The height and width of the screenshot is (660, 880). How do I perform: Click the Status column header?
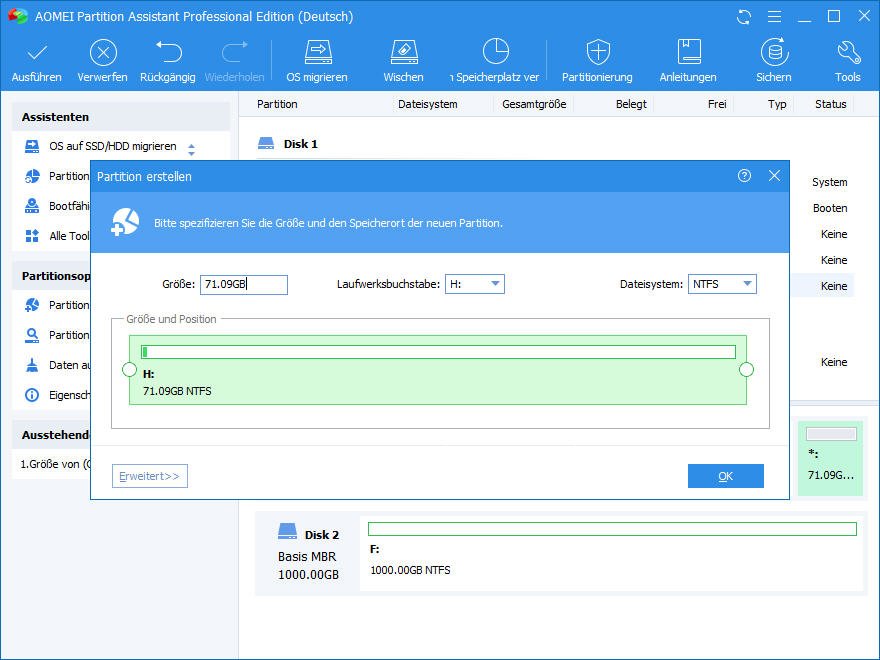831,104
